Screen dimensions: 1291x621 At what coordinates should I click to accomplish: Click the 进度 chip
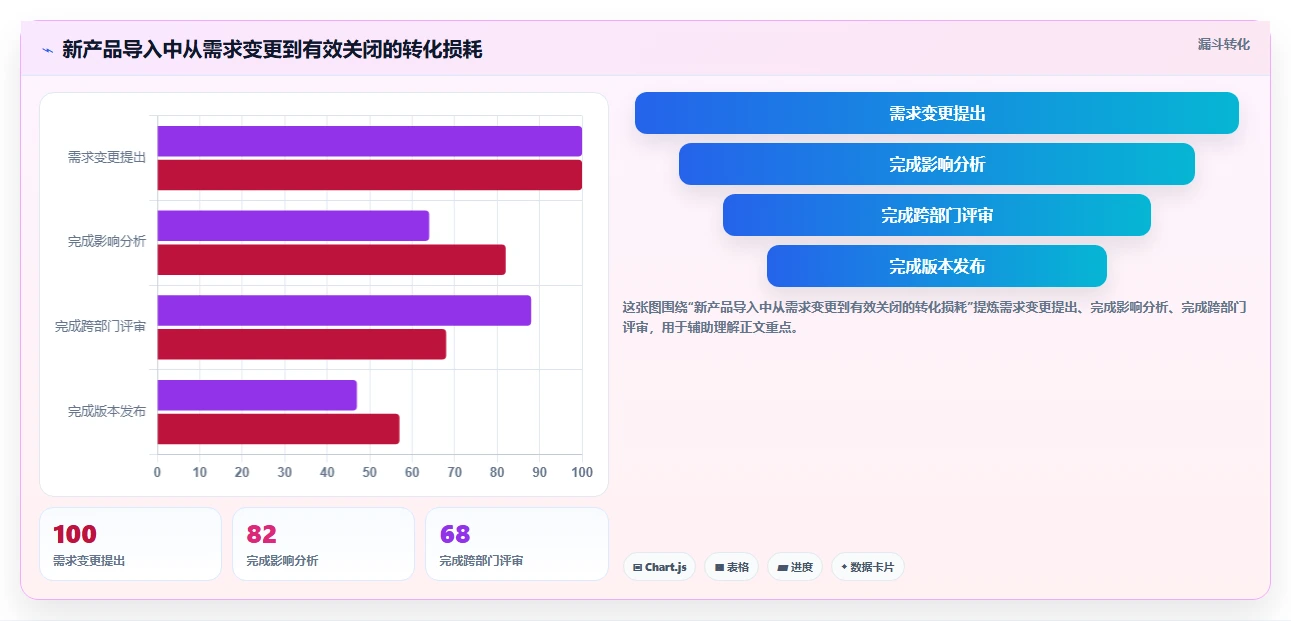coord(795,567)
